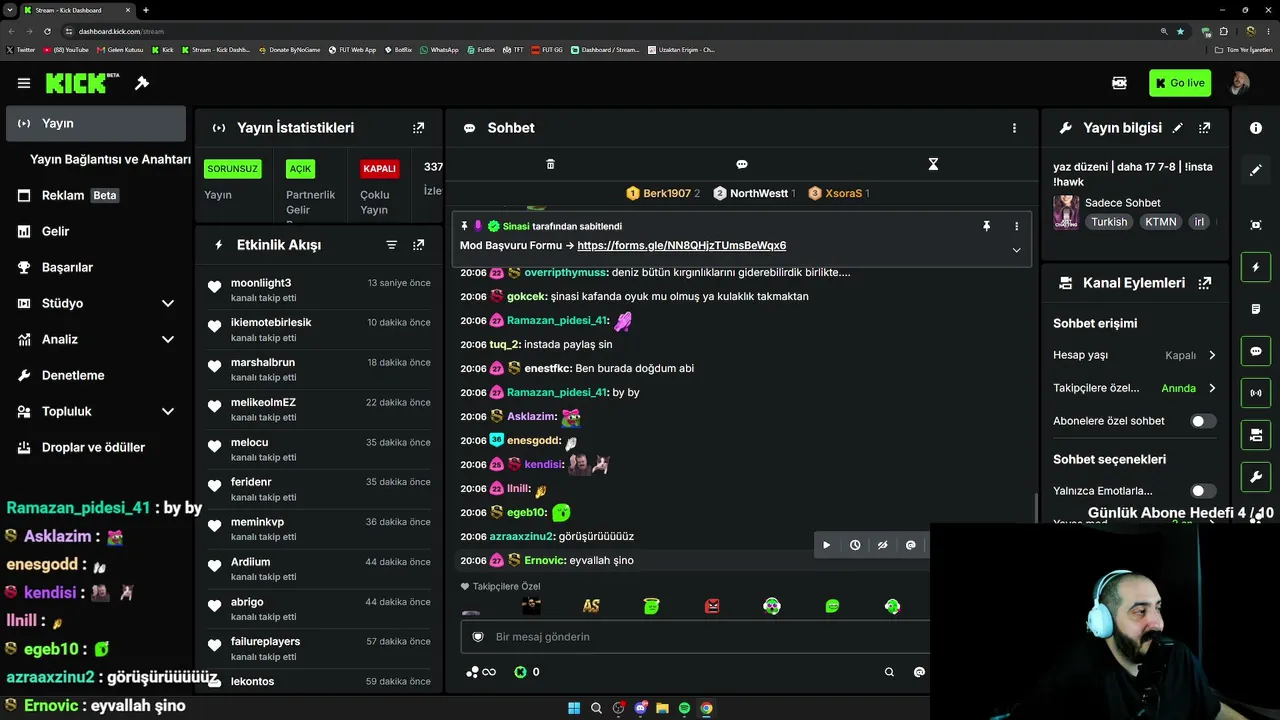
Task: Click in the Bir mesaj gönderin field
Action: pyautogui.click(x=695, y=637)
